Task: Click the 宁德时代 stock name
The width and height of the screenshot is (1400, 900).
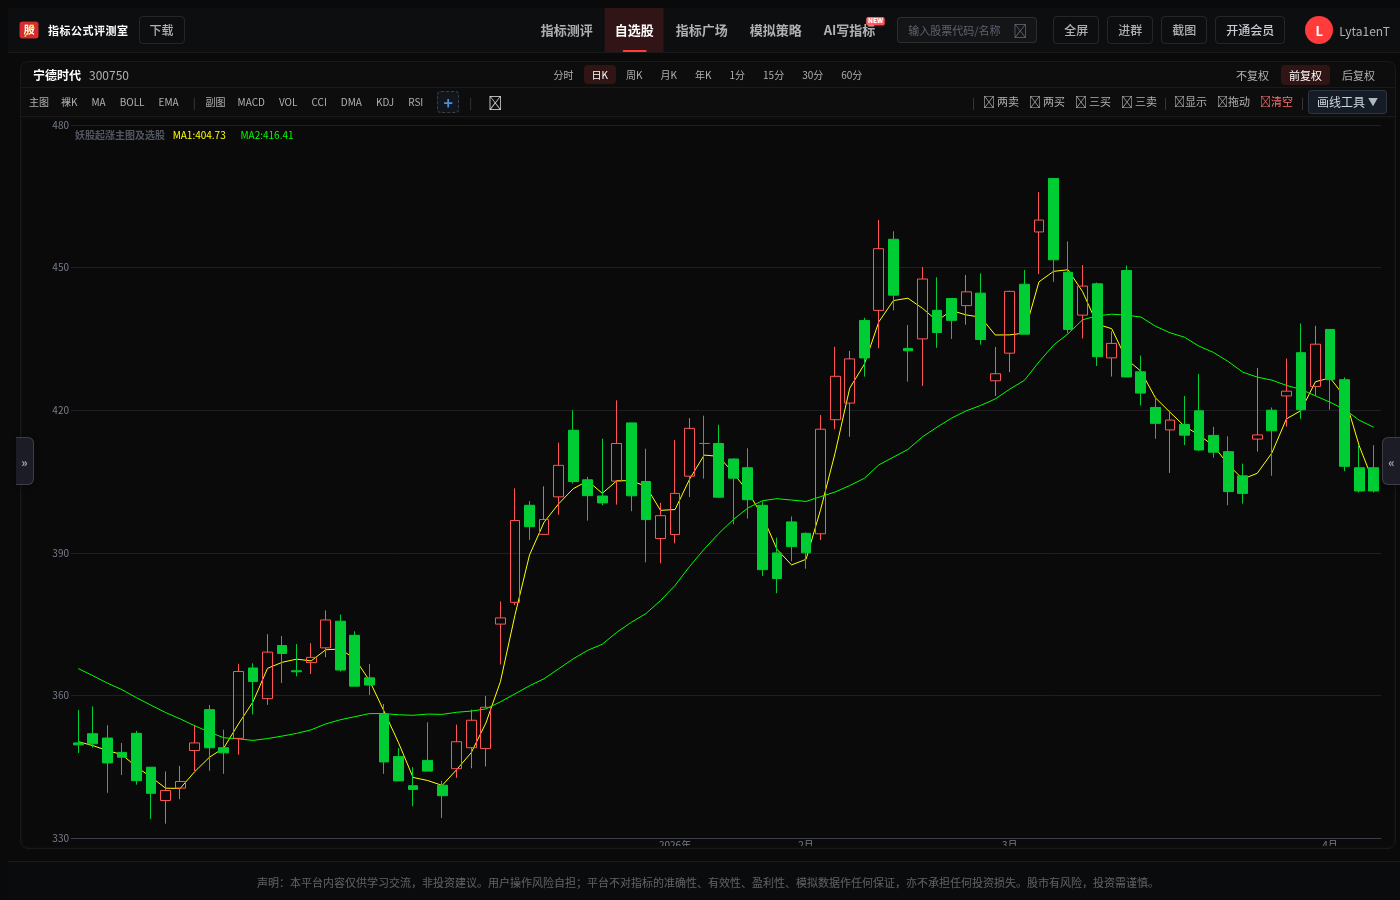Action: (x=57, y=76)
